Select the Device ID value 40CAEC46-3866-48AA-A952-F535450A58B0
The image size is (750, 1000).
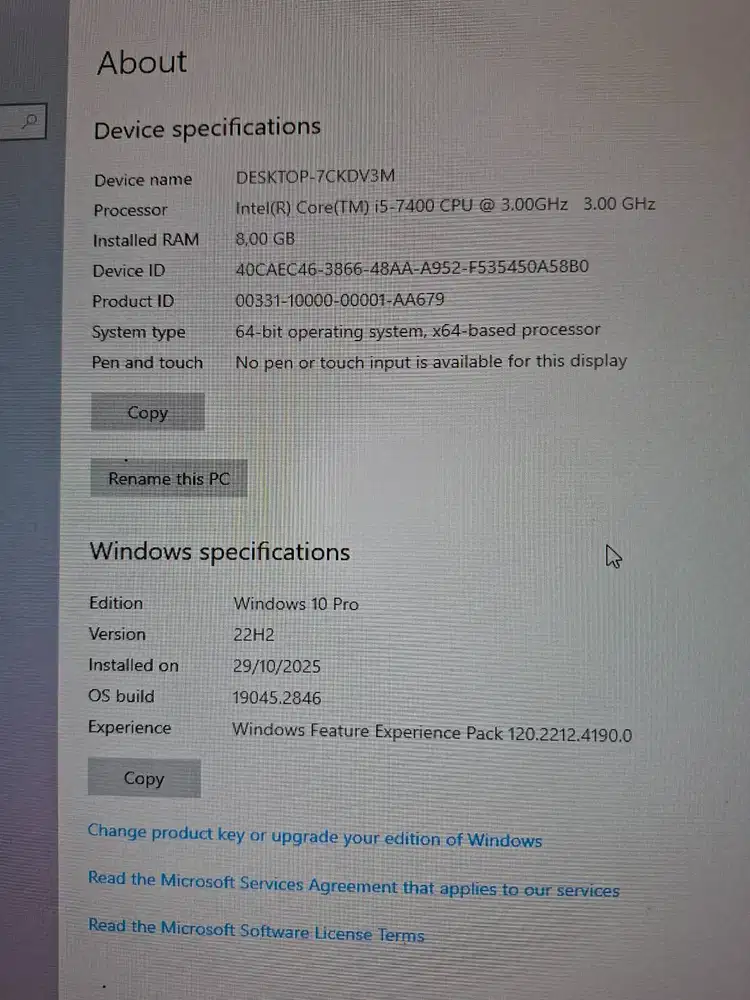coord(412,268)
